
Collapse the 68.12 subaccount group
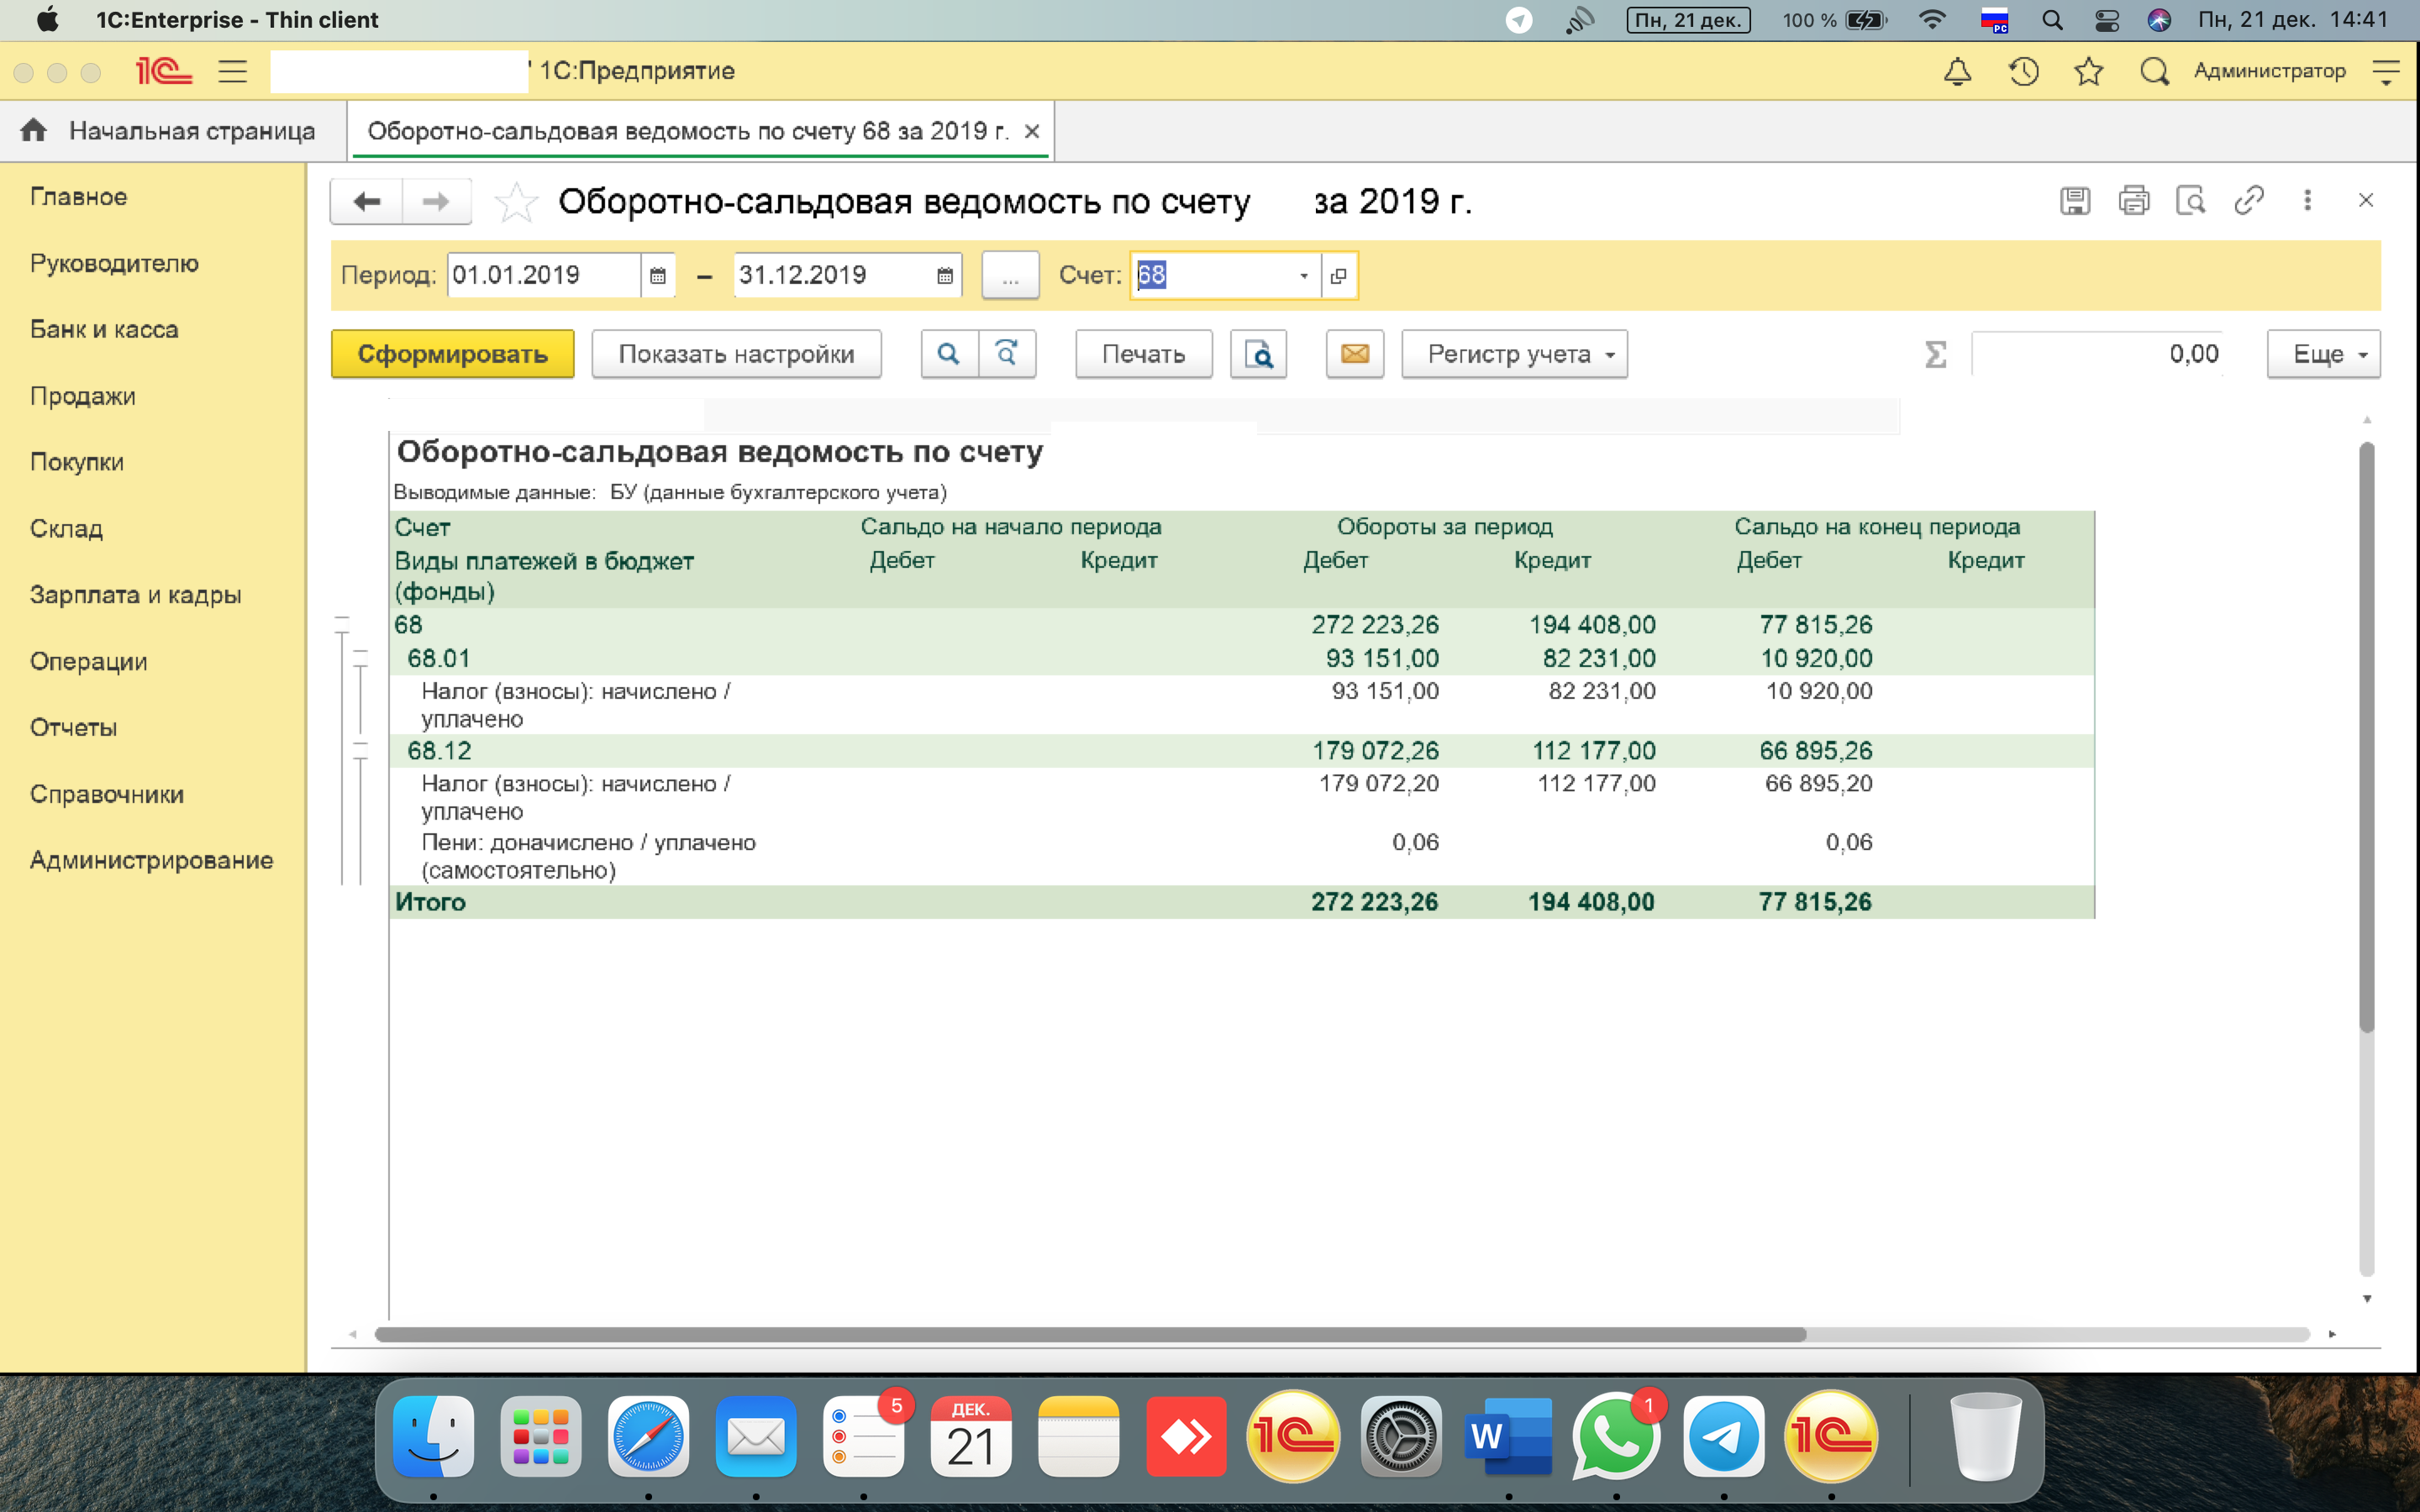tap(361, 751)
